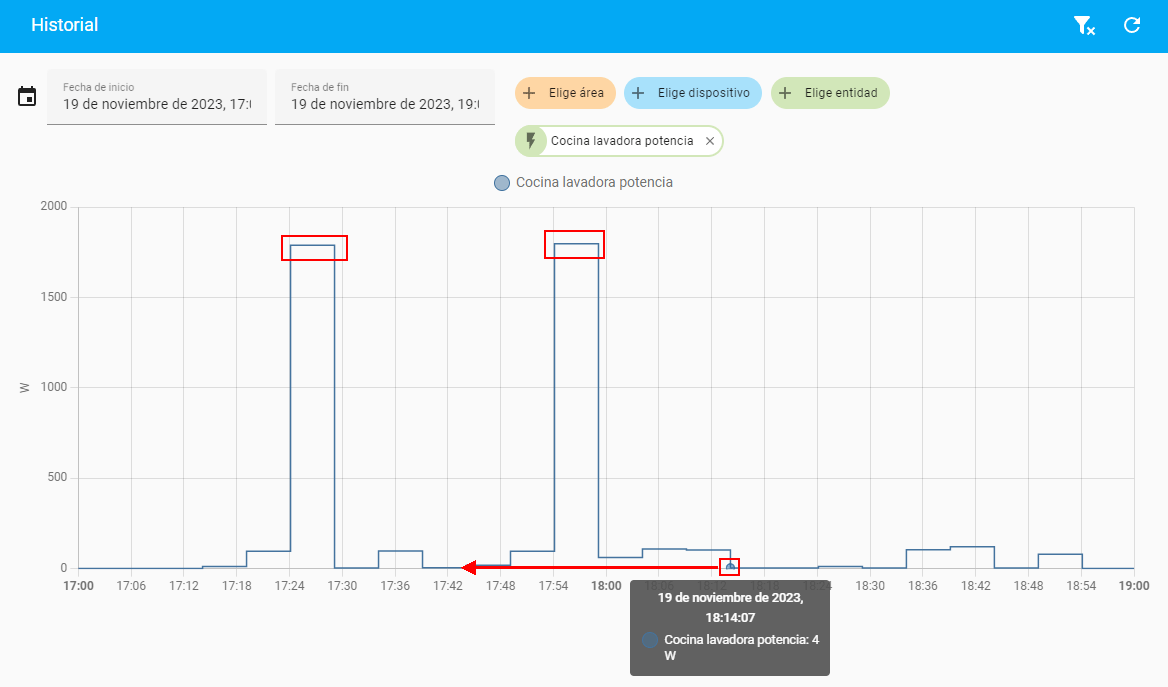Viewport: 1168px width, 687px height.
Task: Click plus icon on Elige dispositivo chip
Action: tap(638, 93)
